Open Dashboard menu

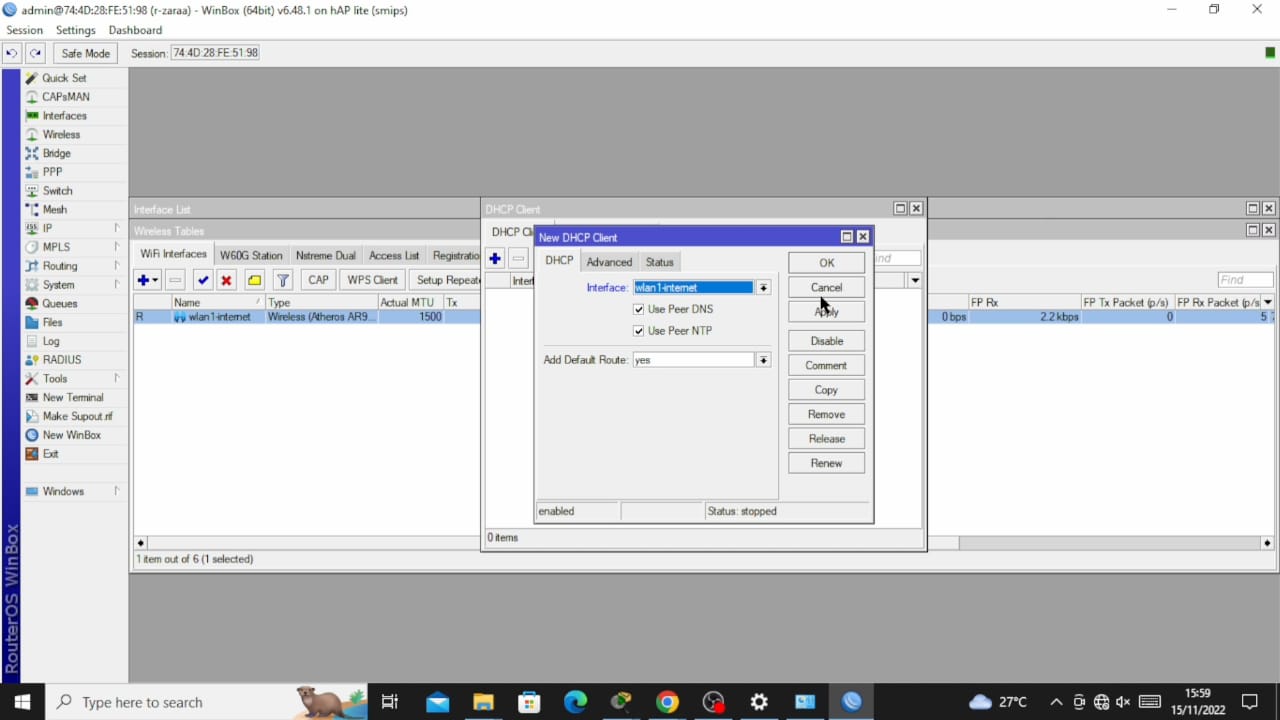(x=135, y=30)
